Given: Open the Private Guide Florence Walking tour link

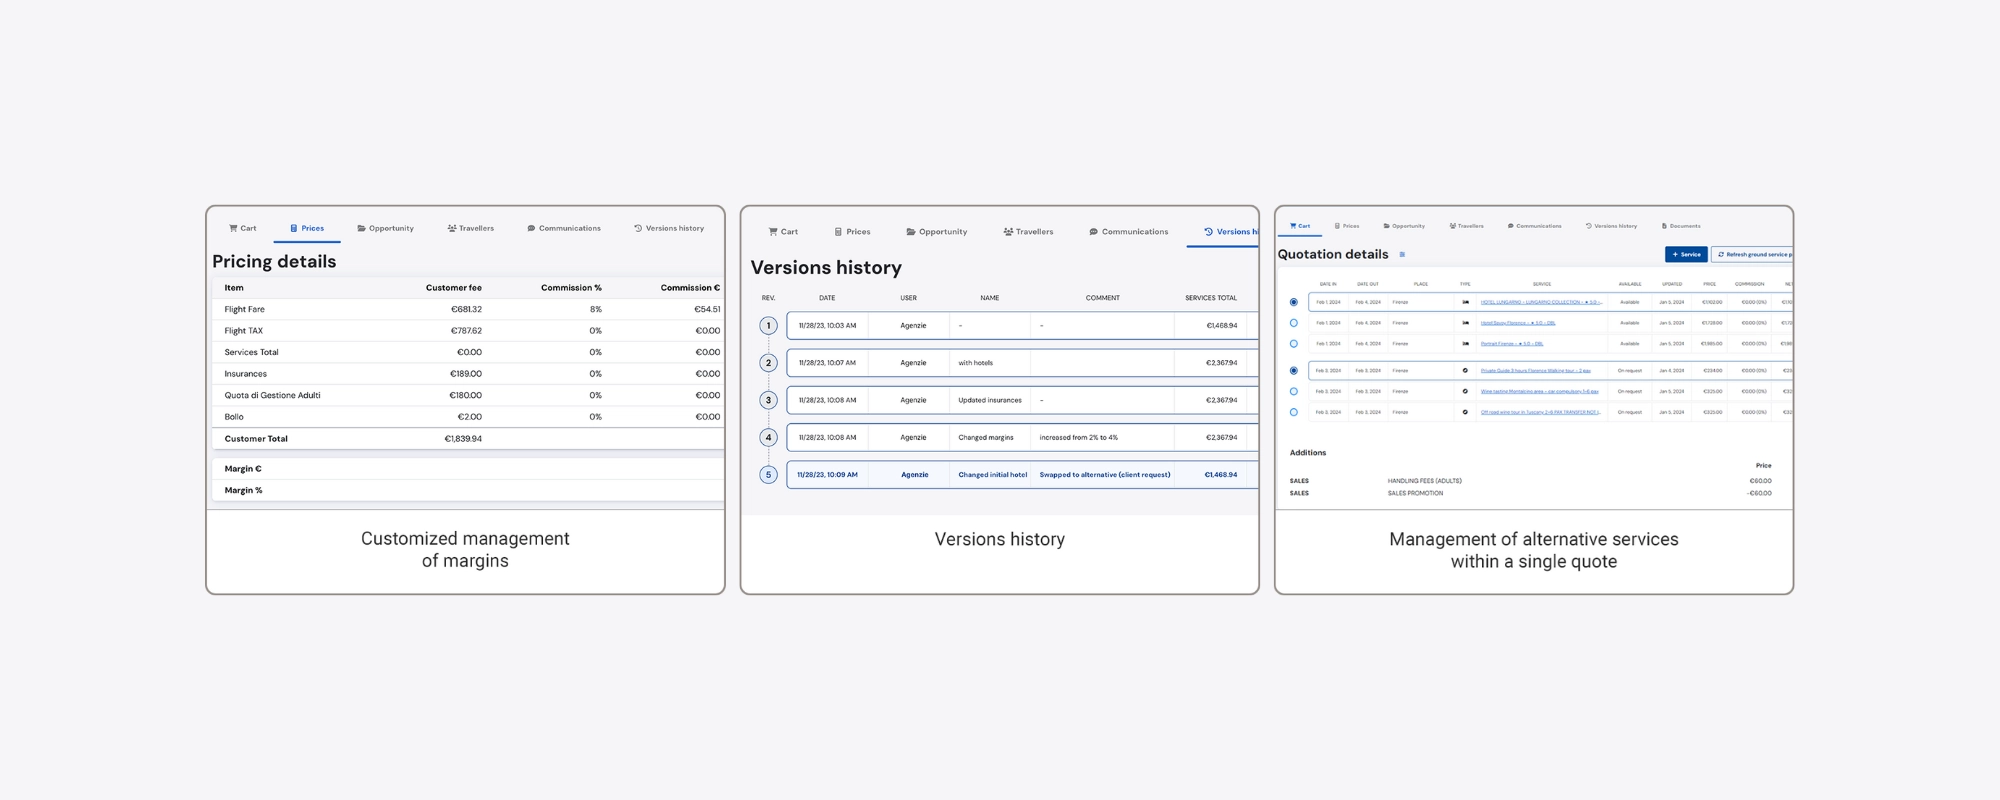Looking at the screenshot, I should [1535, 371].
